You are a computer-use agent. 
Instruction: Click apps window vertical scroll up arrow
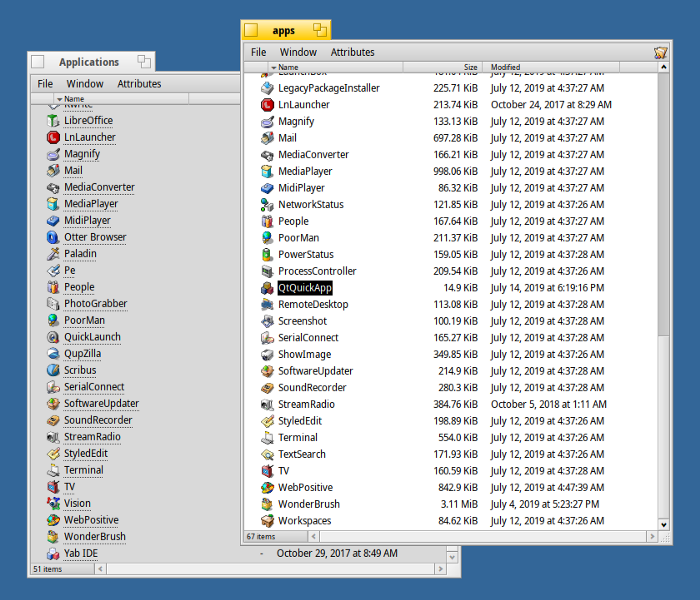[664, 67]
